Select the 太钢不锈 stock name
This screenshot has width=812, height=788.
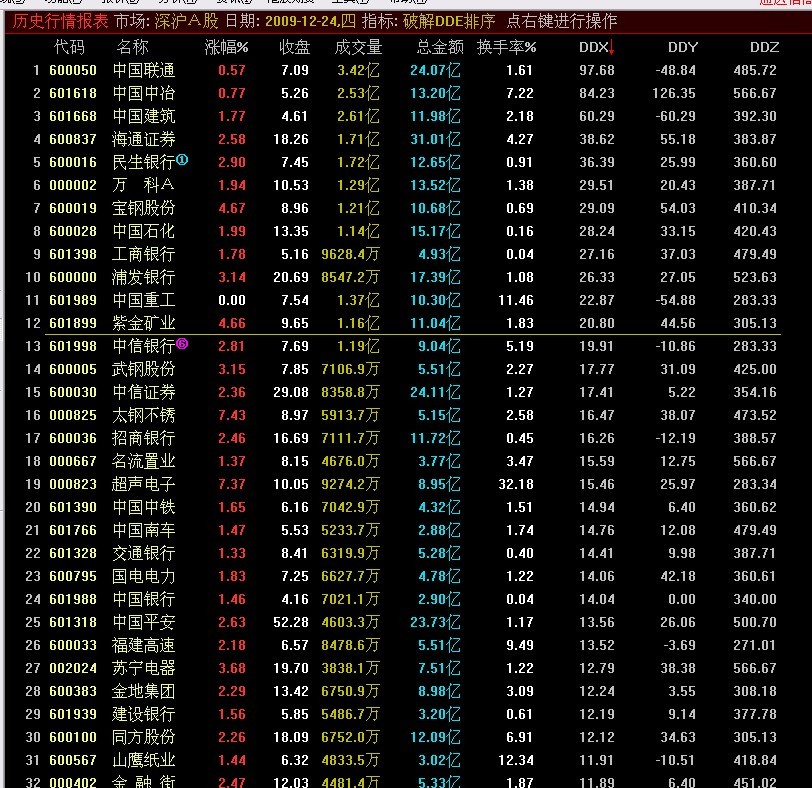click(144, 415)
